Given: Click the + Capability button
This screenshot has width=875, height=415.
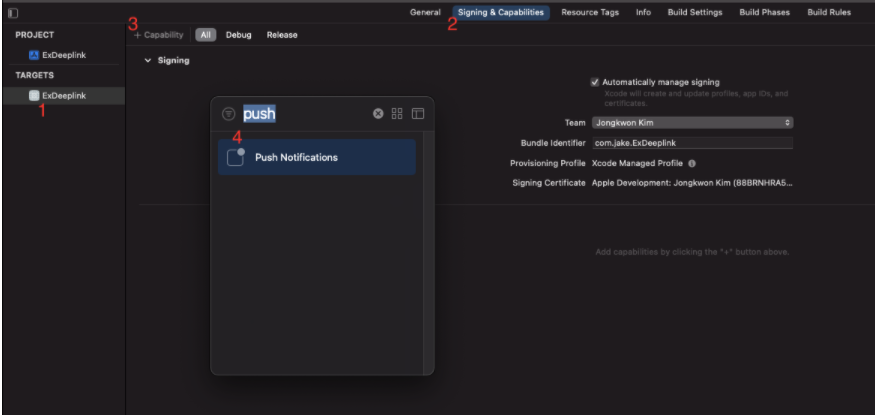Looking at the screenshot, I should pyautogui.click(x=159, y=35).
